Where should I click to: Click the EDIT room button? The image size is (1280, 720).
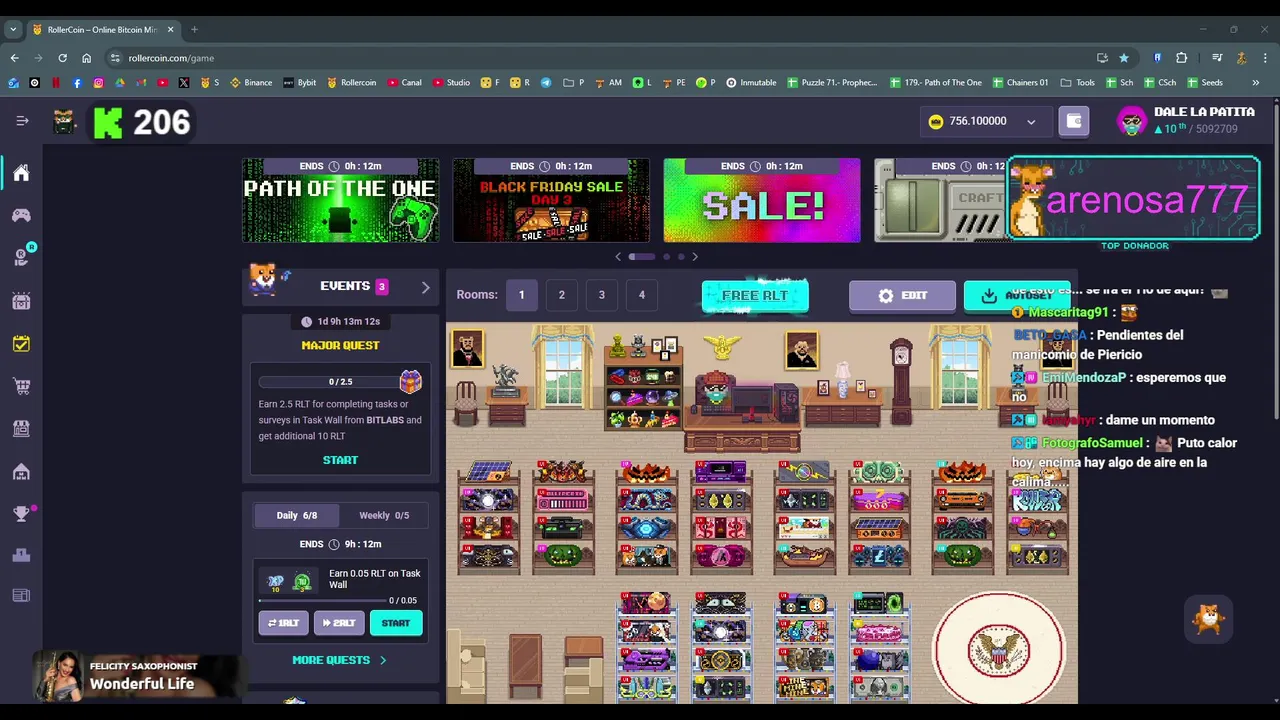(902, 296)
